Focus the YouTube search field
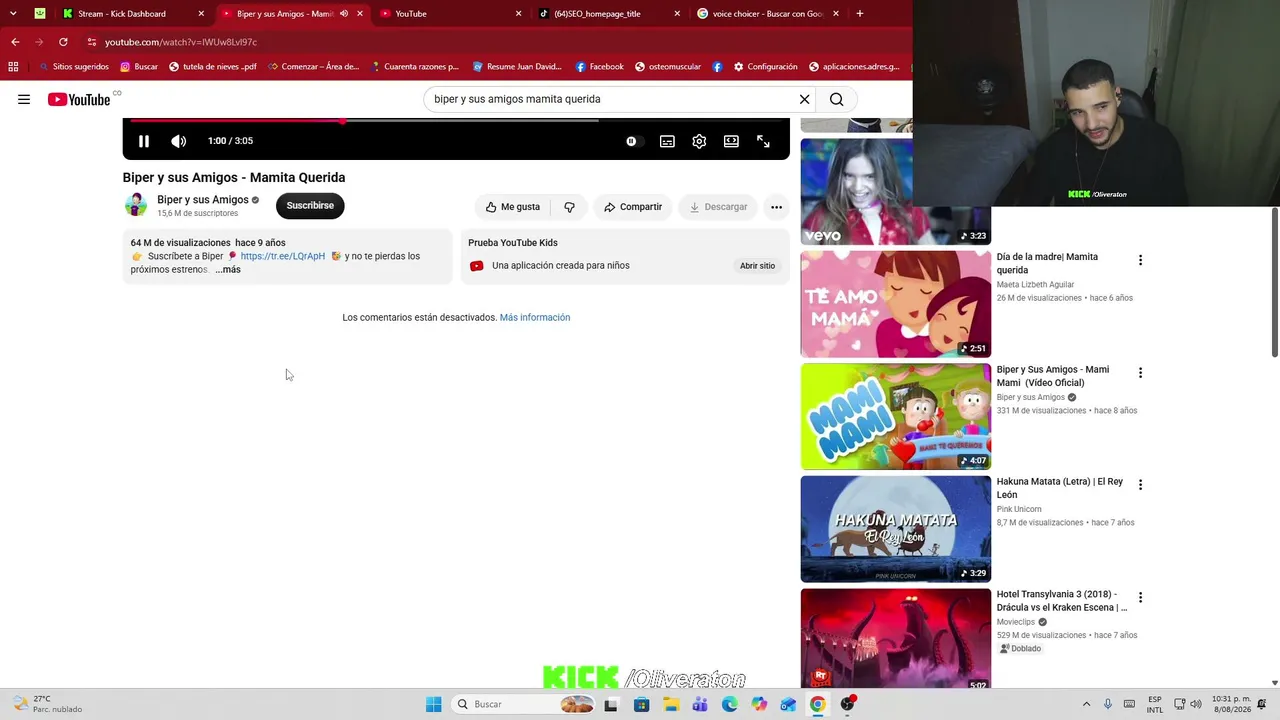The image size is (1280, 720). coord(610,99)
